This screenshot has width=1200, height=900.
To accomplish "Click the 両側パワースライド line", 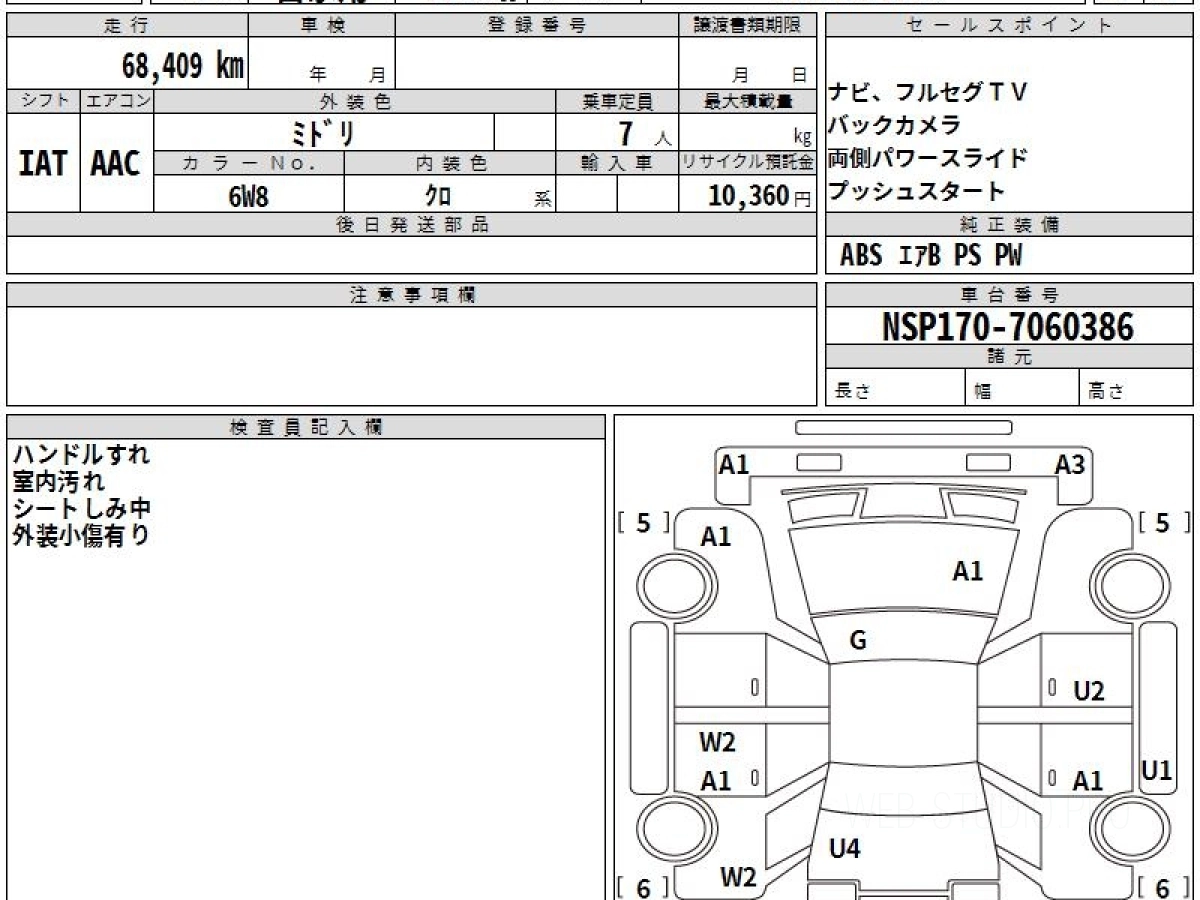I will click(x=928, y=158).
